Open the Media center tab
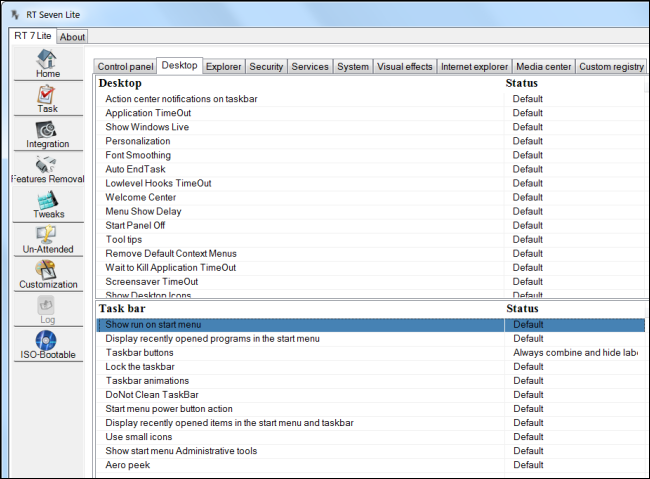 (543, 66)
